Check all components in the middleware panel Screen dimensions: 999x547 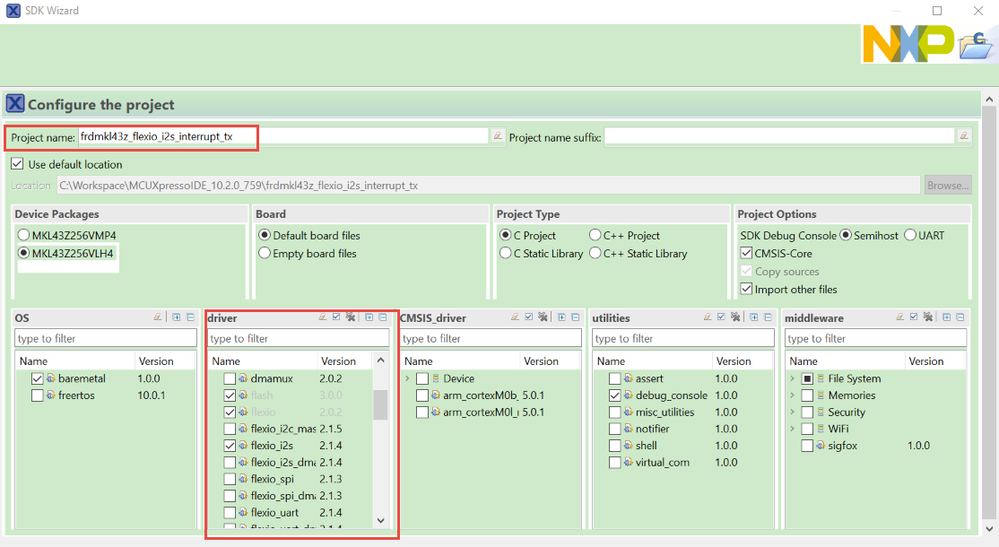(x=914, y=316)
